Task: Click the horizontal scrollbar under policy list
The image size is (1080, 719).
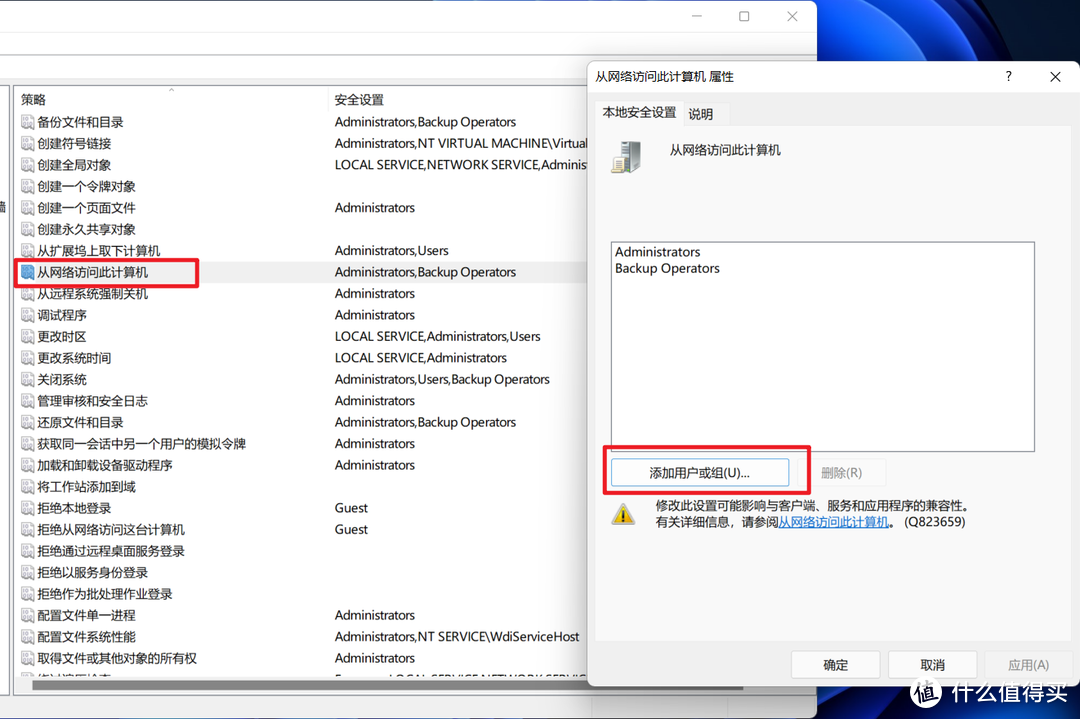Action: (300, 686)
